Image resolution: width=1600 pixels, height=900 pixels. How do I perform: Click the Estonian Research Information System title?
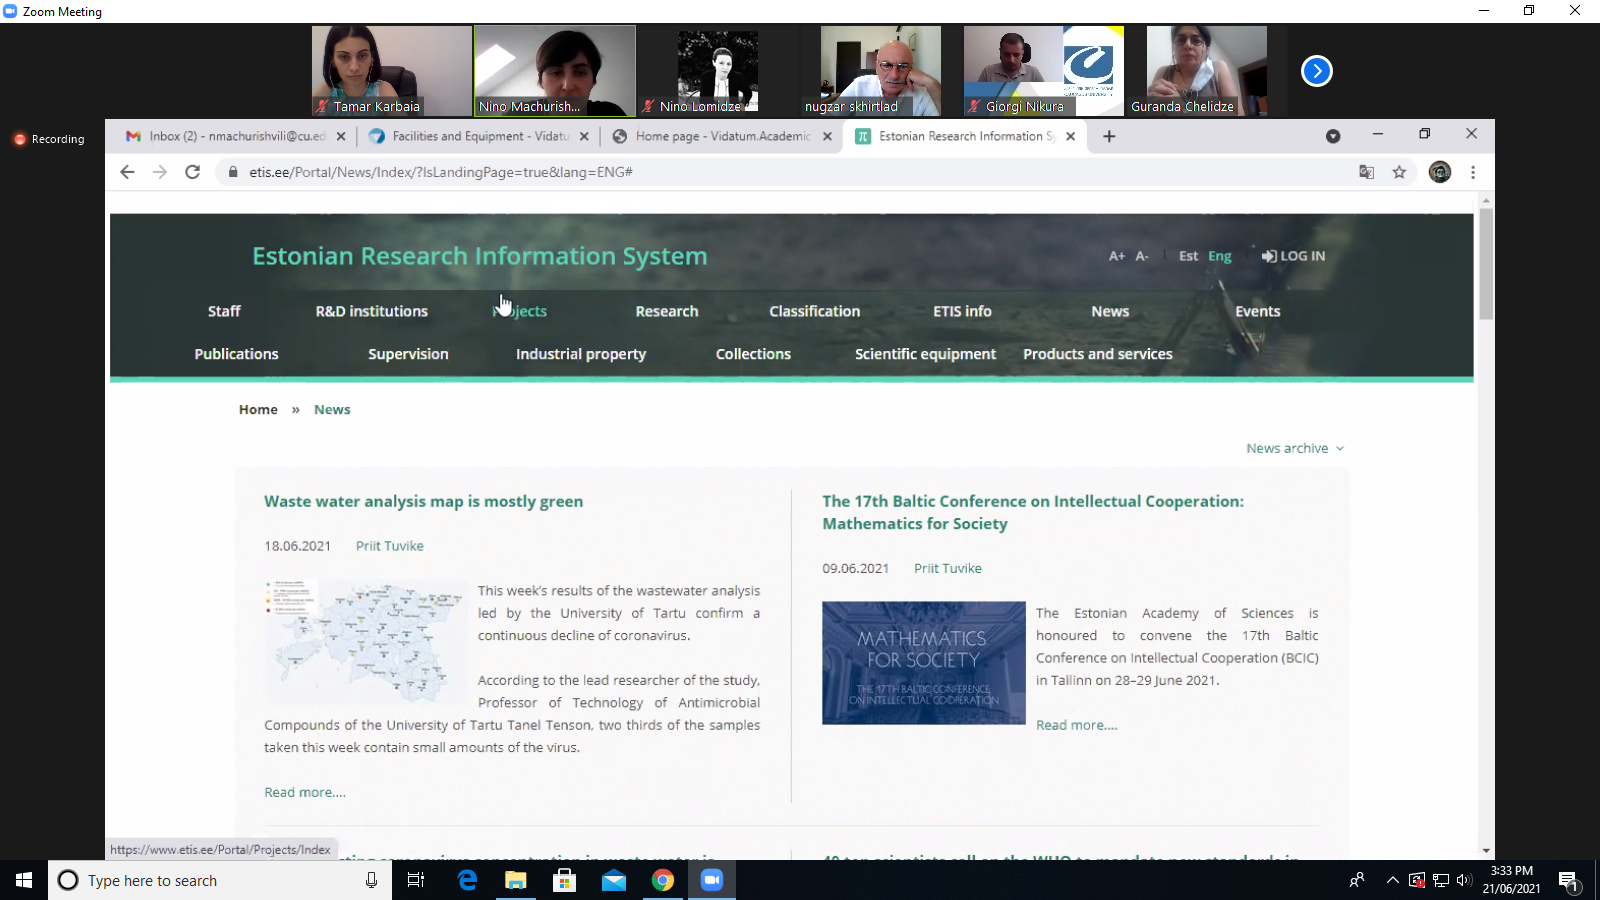point(480,256)
